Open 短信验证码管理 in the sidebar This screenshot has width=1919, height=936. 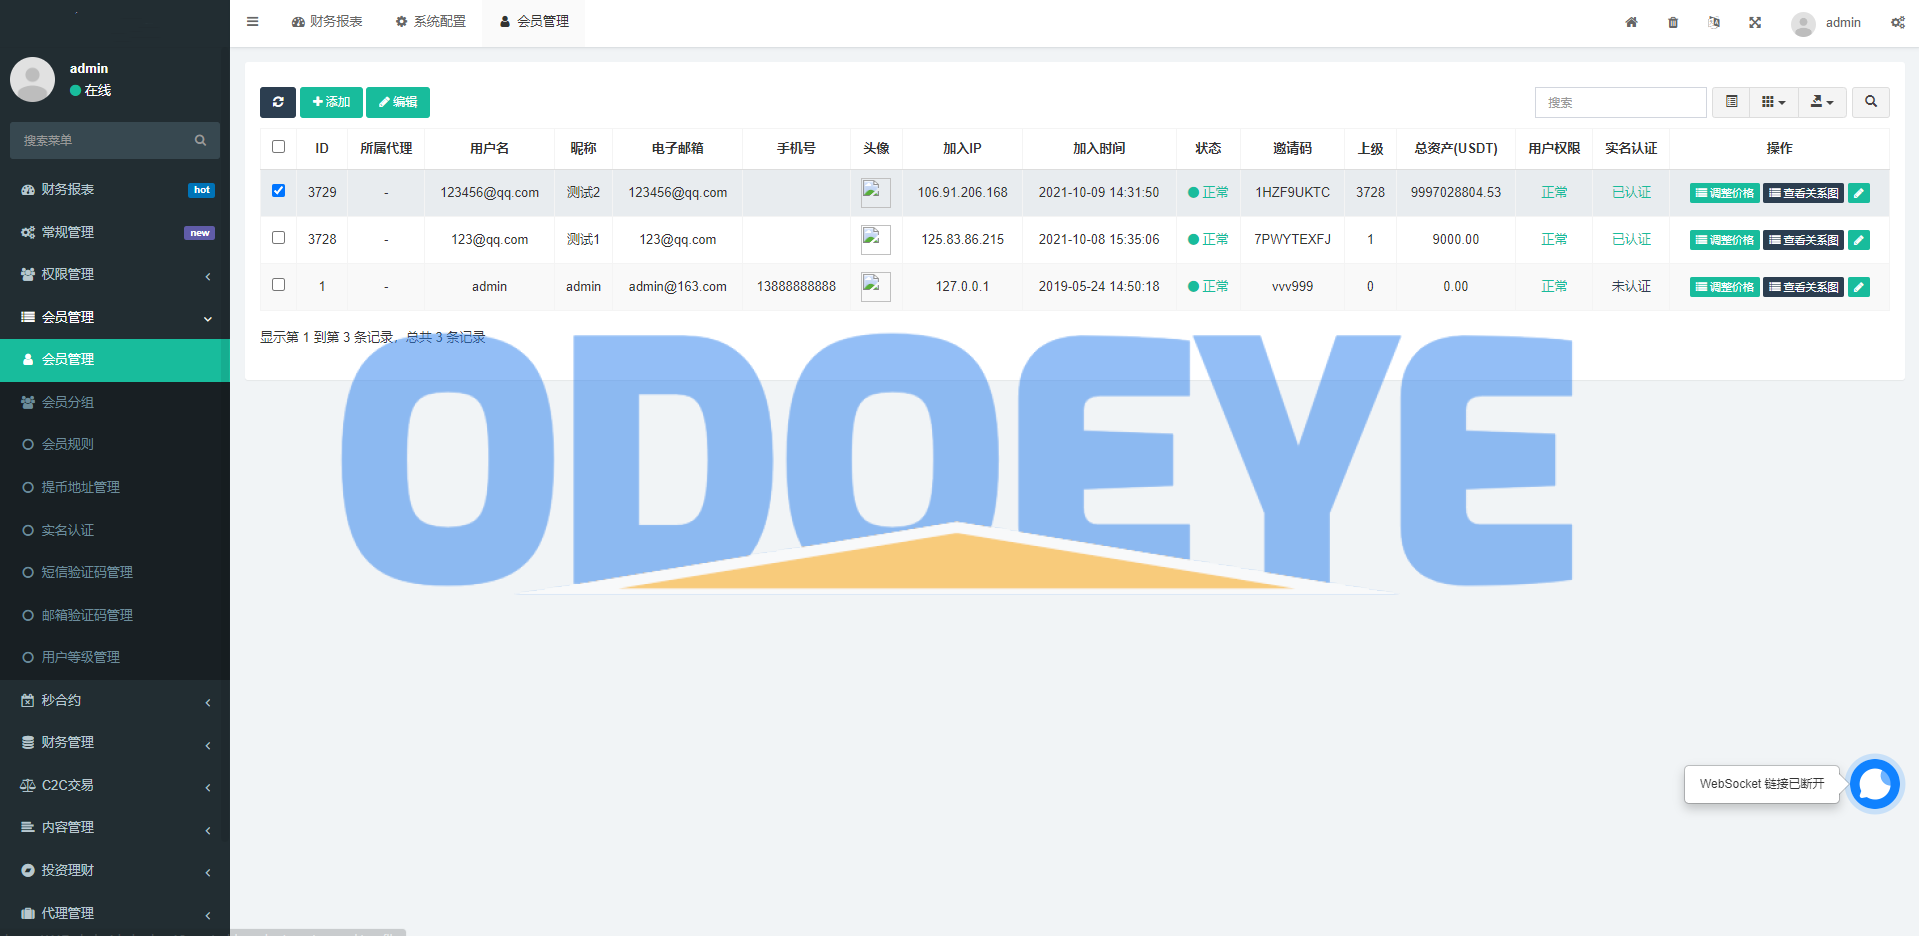click(115, 572)
